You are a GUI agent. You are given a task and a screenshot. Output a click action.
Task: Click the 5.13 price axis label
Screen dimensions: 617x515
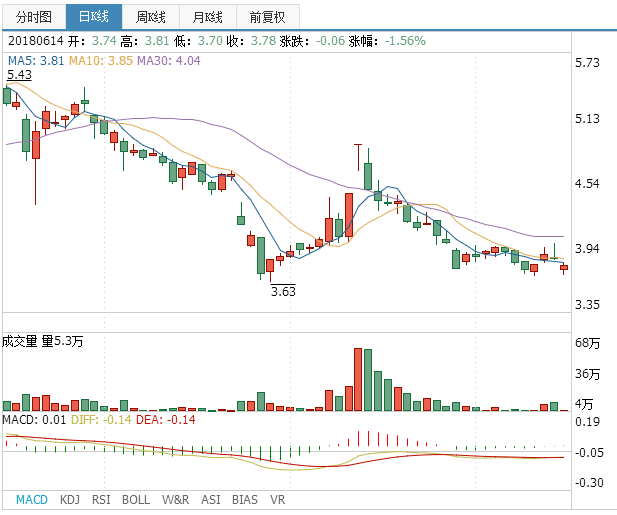point(587,118)
